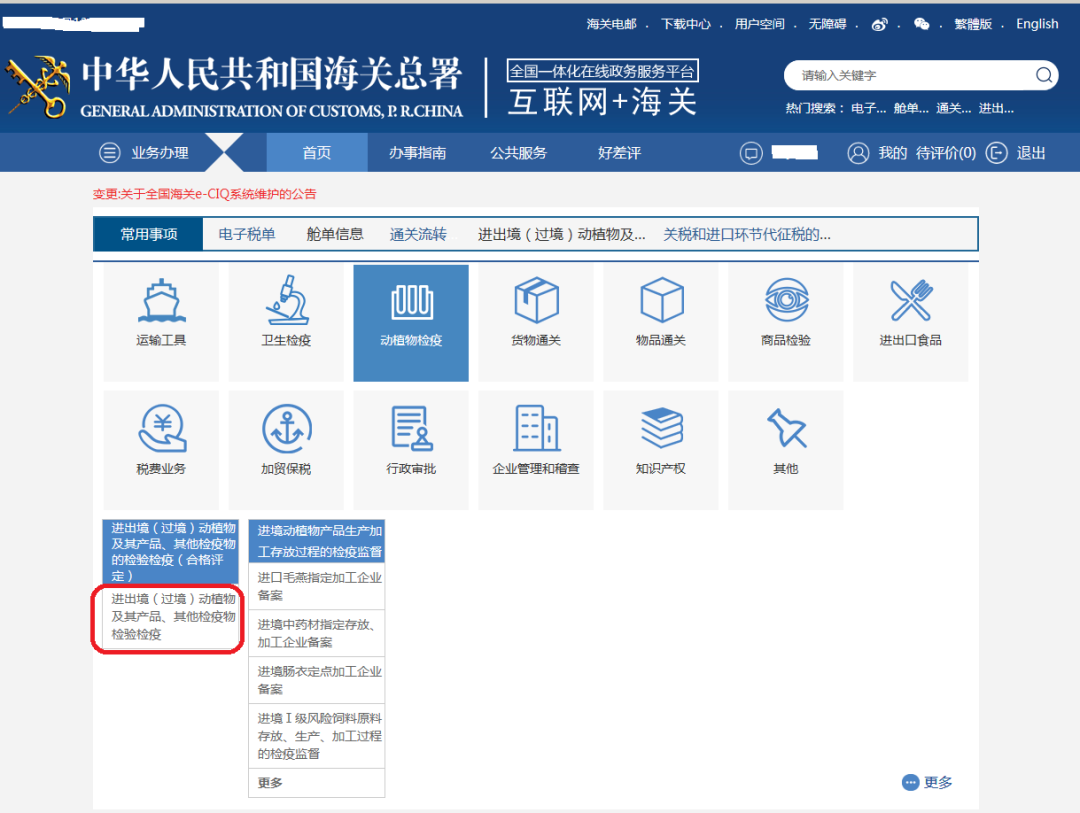1080x813 pixels.
Task: Click the 海关电邮 link
Action: click(612, 24)
